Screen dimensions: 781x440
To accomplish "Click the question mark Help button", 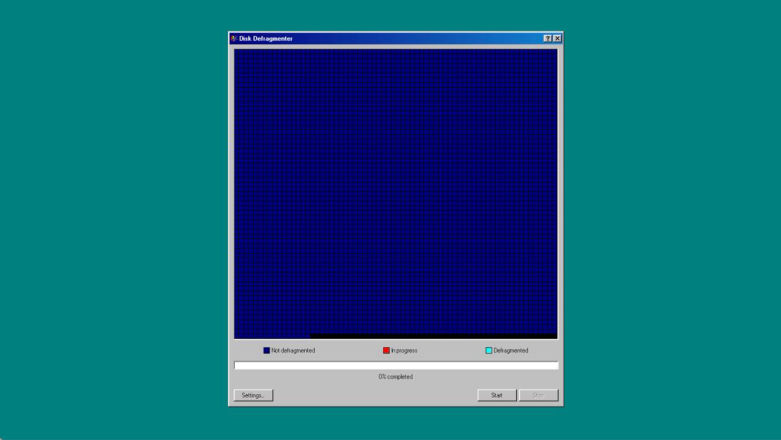I will click(x=547, y=38).
